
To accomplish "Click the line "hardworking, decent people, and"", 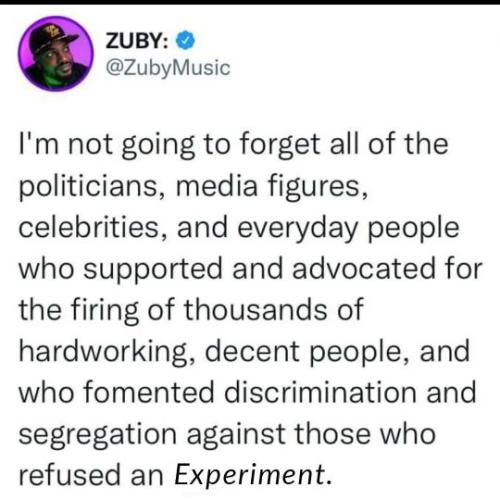I will pos(245,352).
